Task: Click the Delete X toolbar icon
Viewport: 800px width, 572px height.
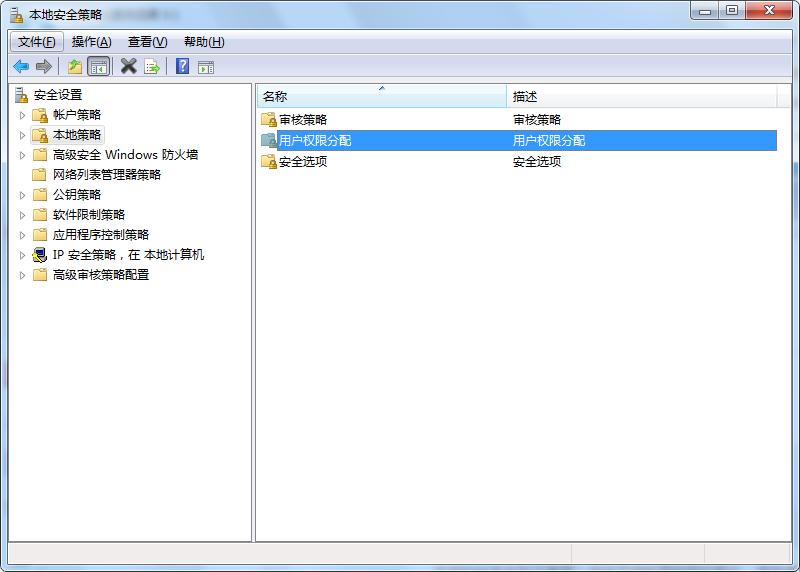Action: (129, 66)
